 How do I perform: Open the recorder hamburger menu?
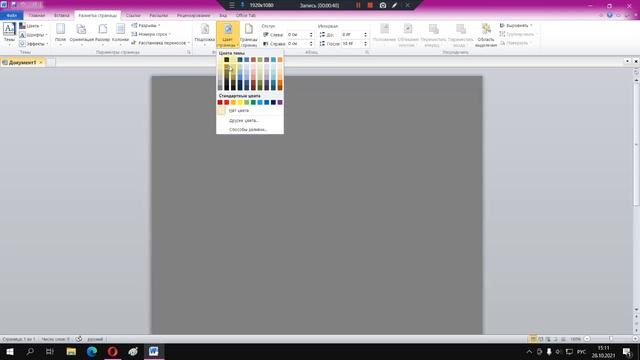point(232,5)
